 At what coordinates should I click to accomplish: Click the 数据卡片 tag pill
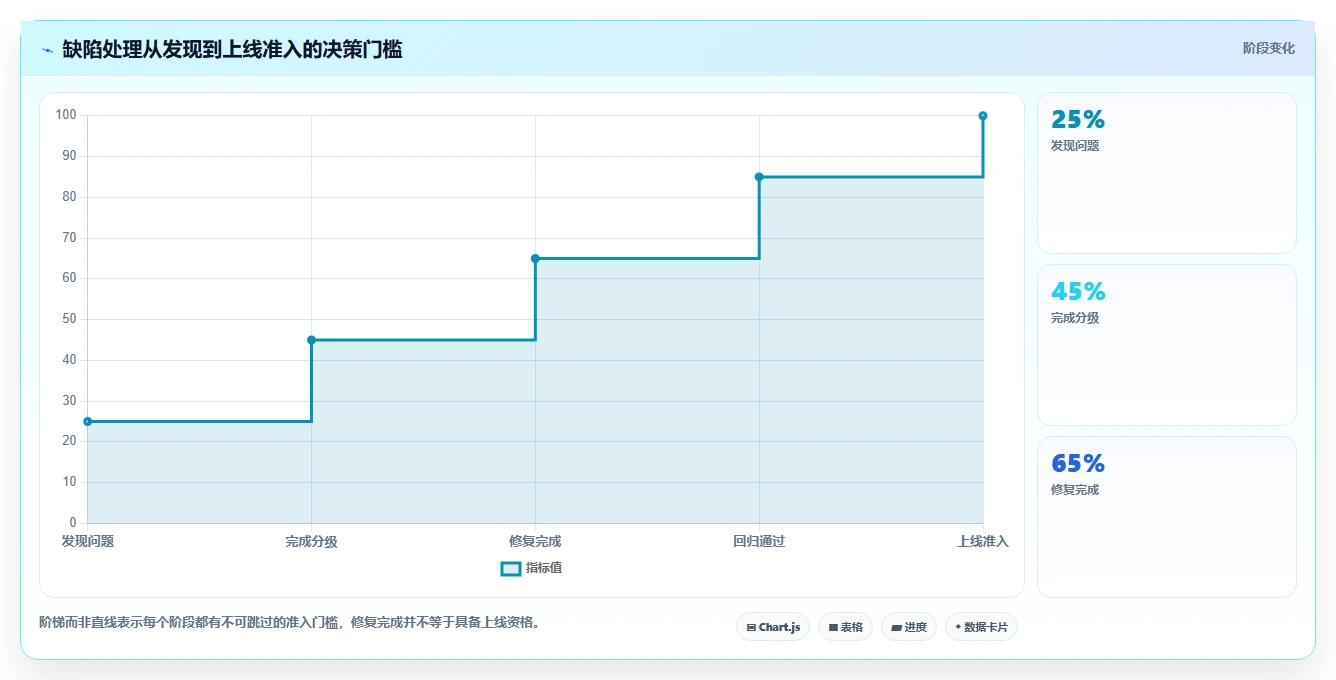981,627
